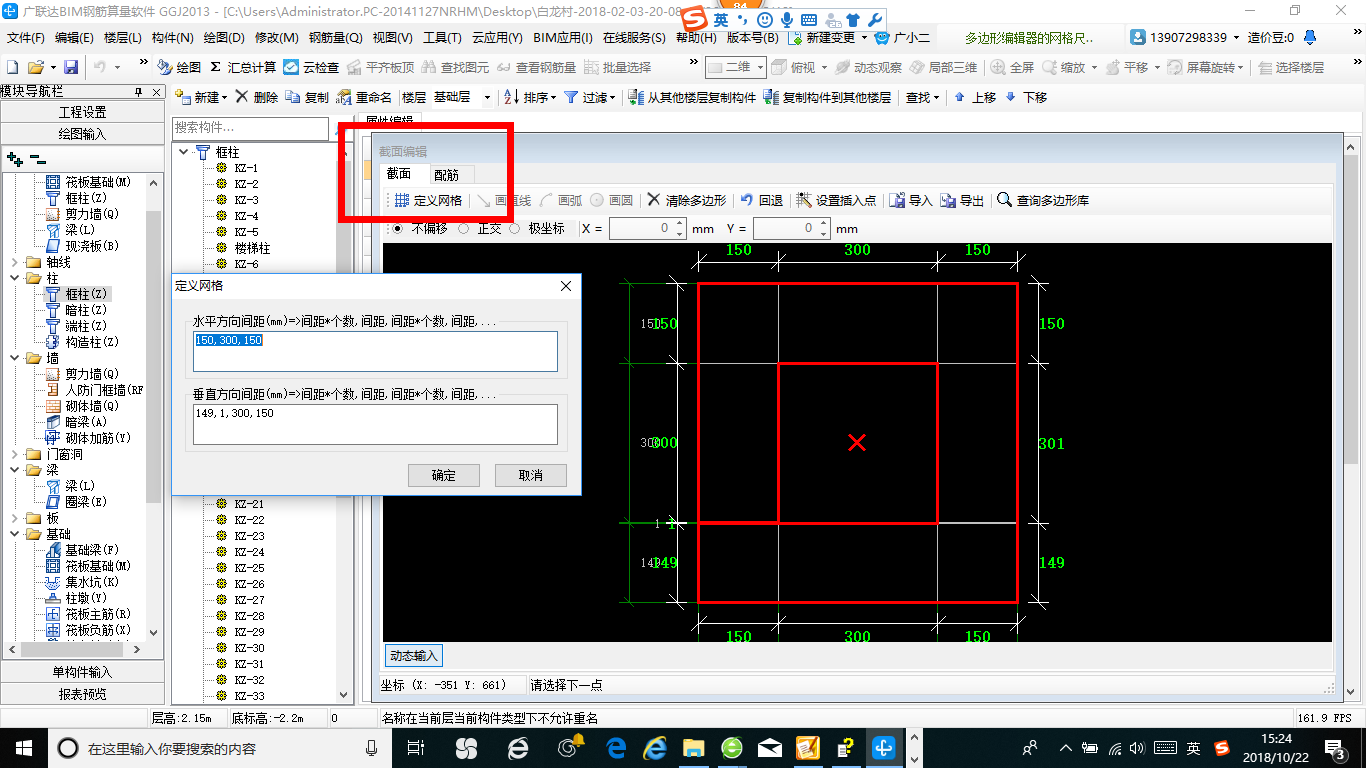Open the 工程设置 panel
Viewport: 1366px width, 768px height.
coord(82,112)
